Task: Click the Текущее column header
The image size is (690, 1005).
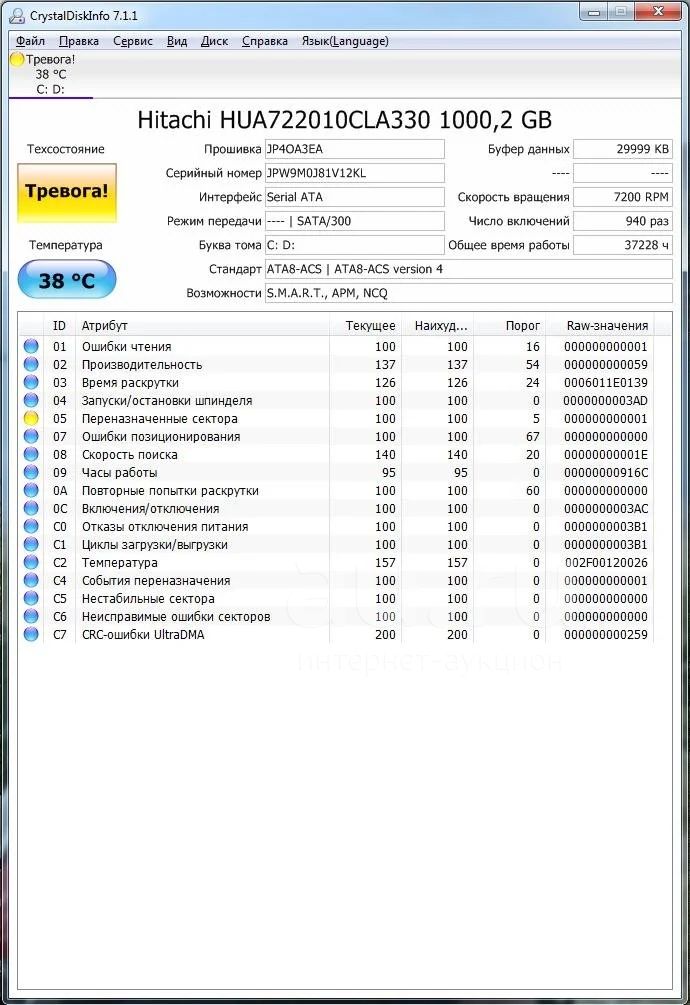Action: 365,326
